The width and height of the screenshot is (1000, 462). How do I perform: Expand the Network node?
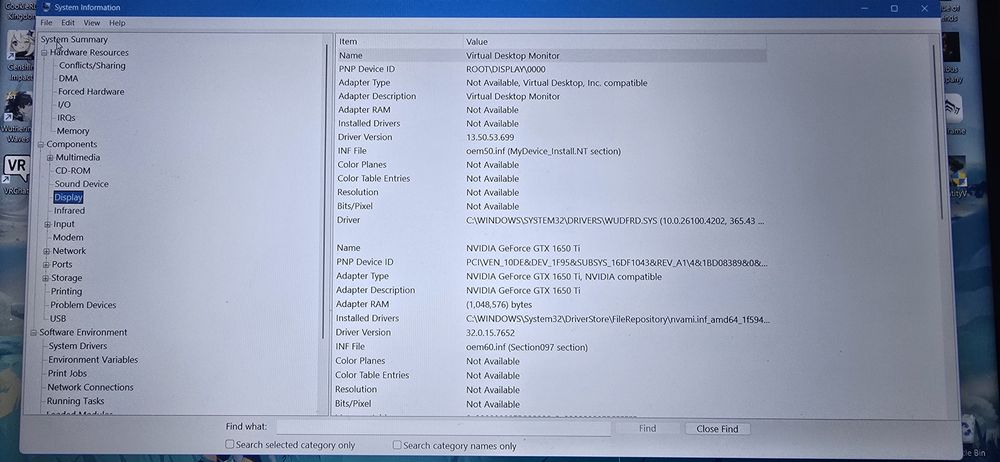(x=46, y=251)
